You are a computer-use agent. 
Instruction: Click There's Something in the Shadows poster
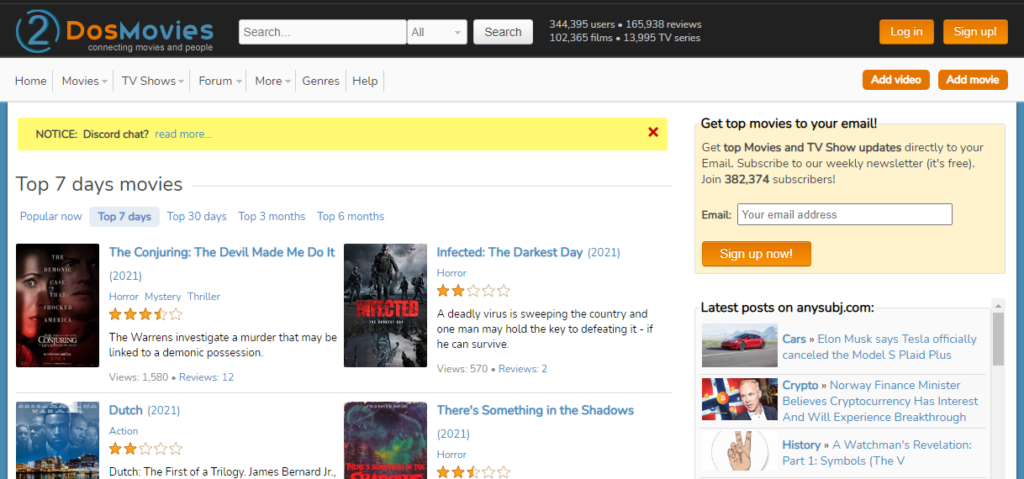click(x=385, y=440)
